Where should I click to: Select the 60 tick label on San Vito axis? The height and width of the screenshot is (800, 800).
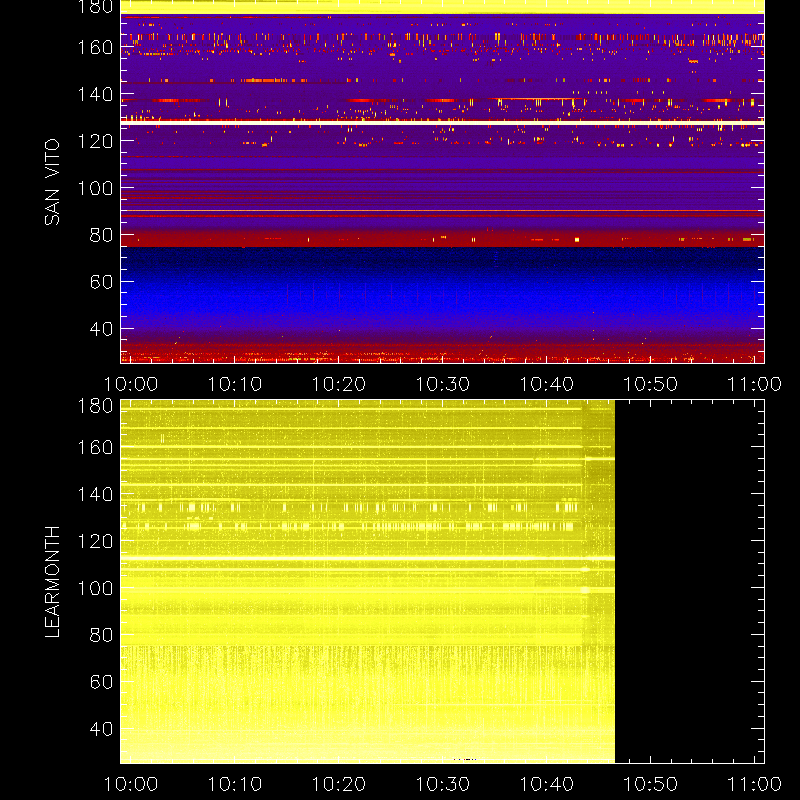pyautogui.click(x=101, y=282)
